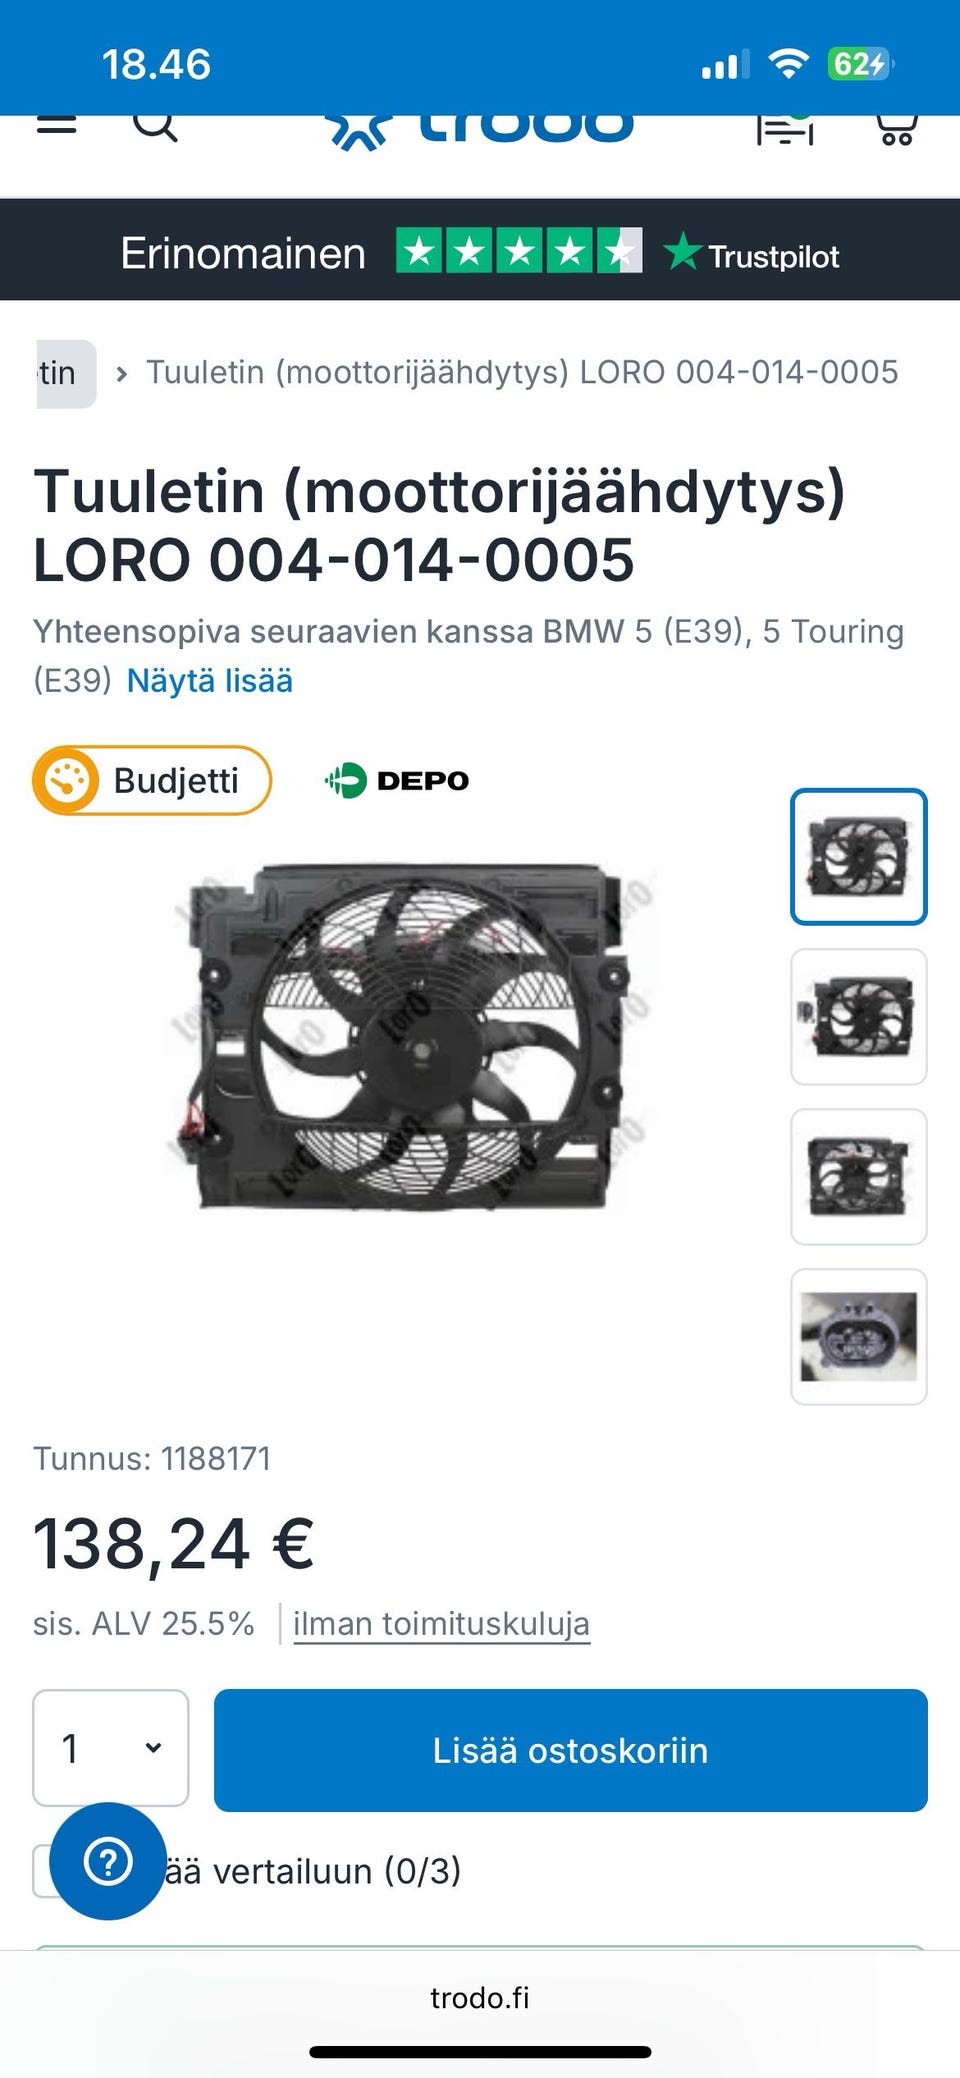960x2078 pixels.
Task: Select the first fan thumbnail
Action: coord(859,856)
